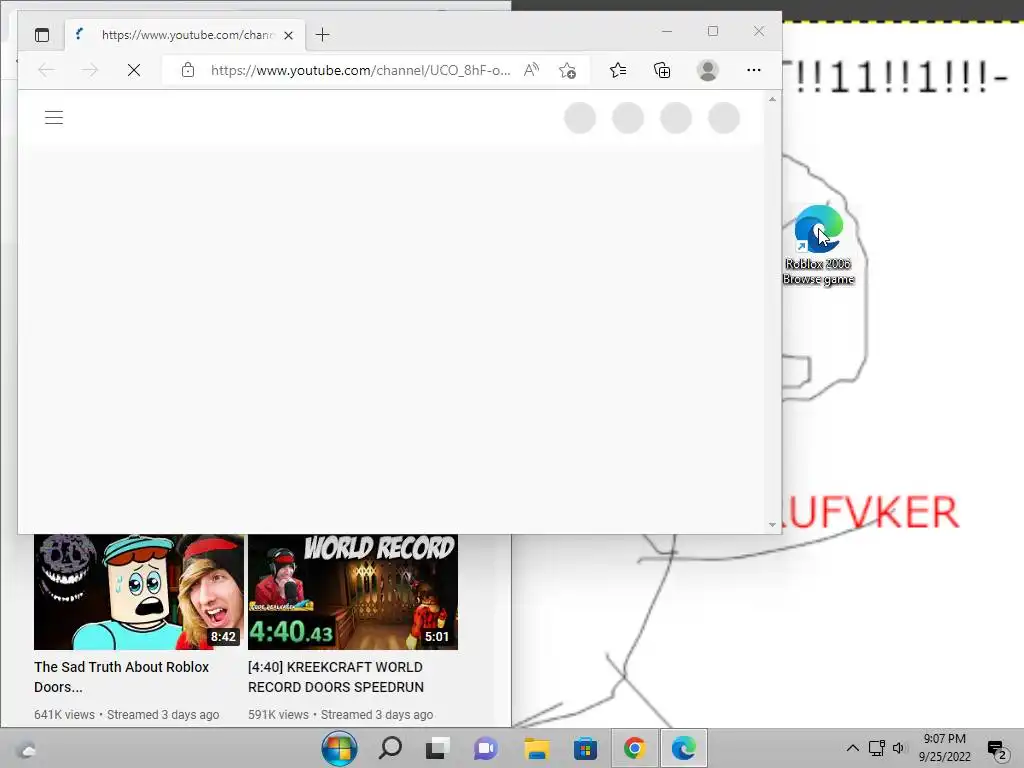Click the Edge back arrow
This screenshot has height=768, width=1024.
[46, 70]
